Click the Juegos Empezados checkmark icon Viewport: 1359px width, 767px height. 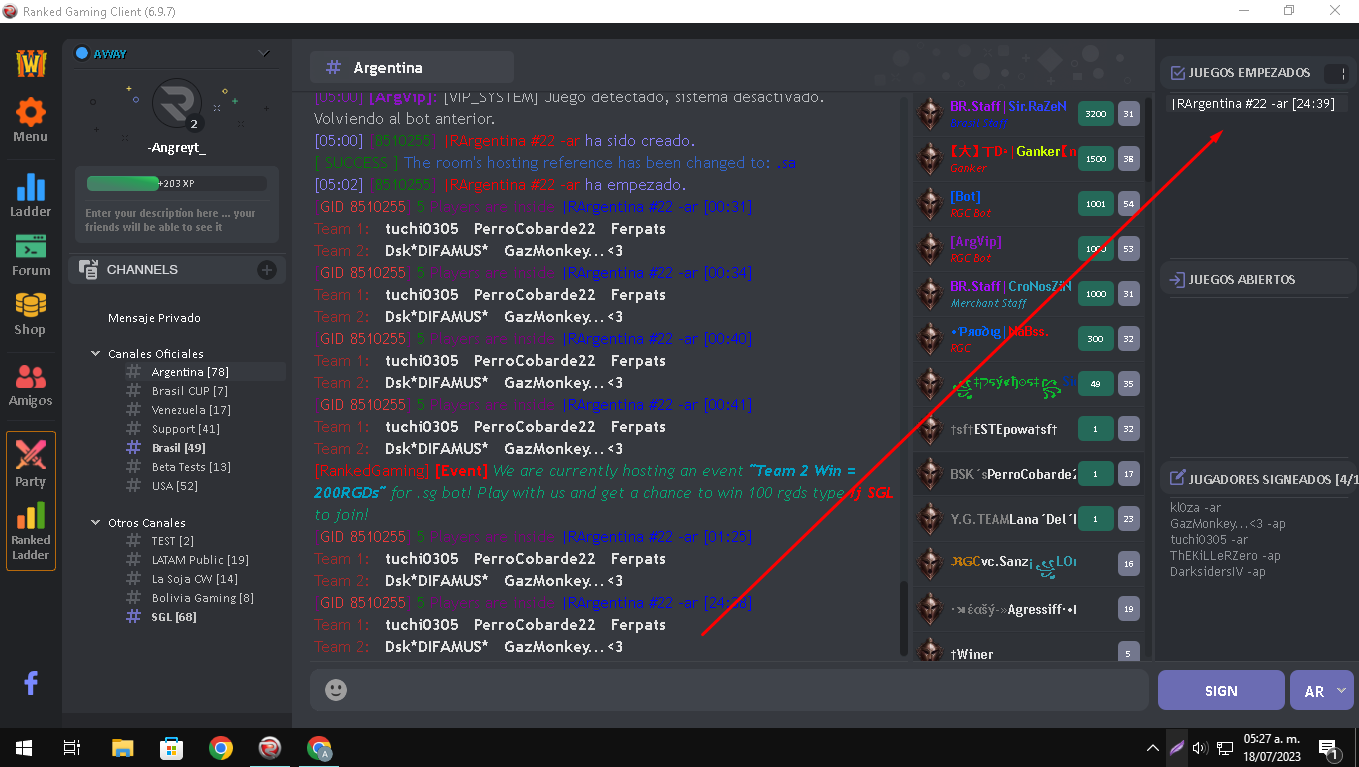[1177, 73]
